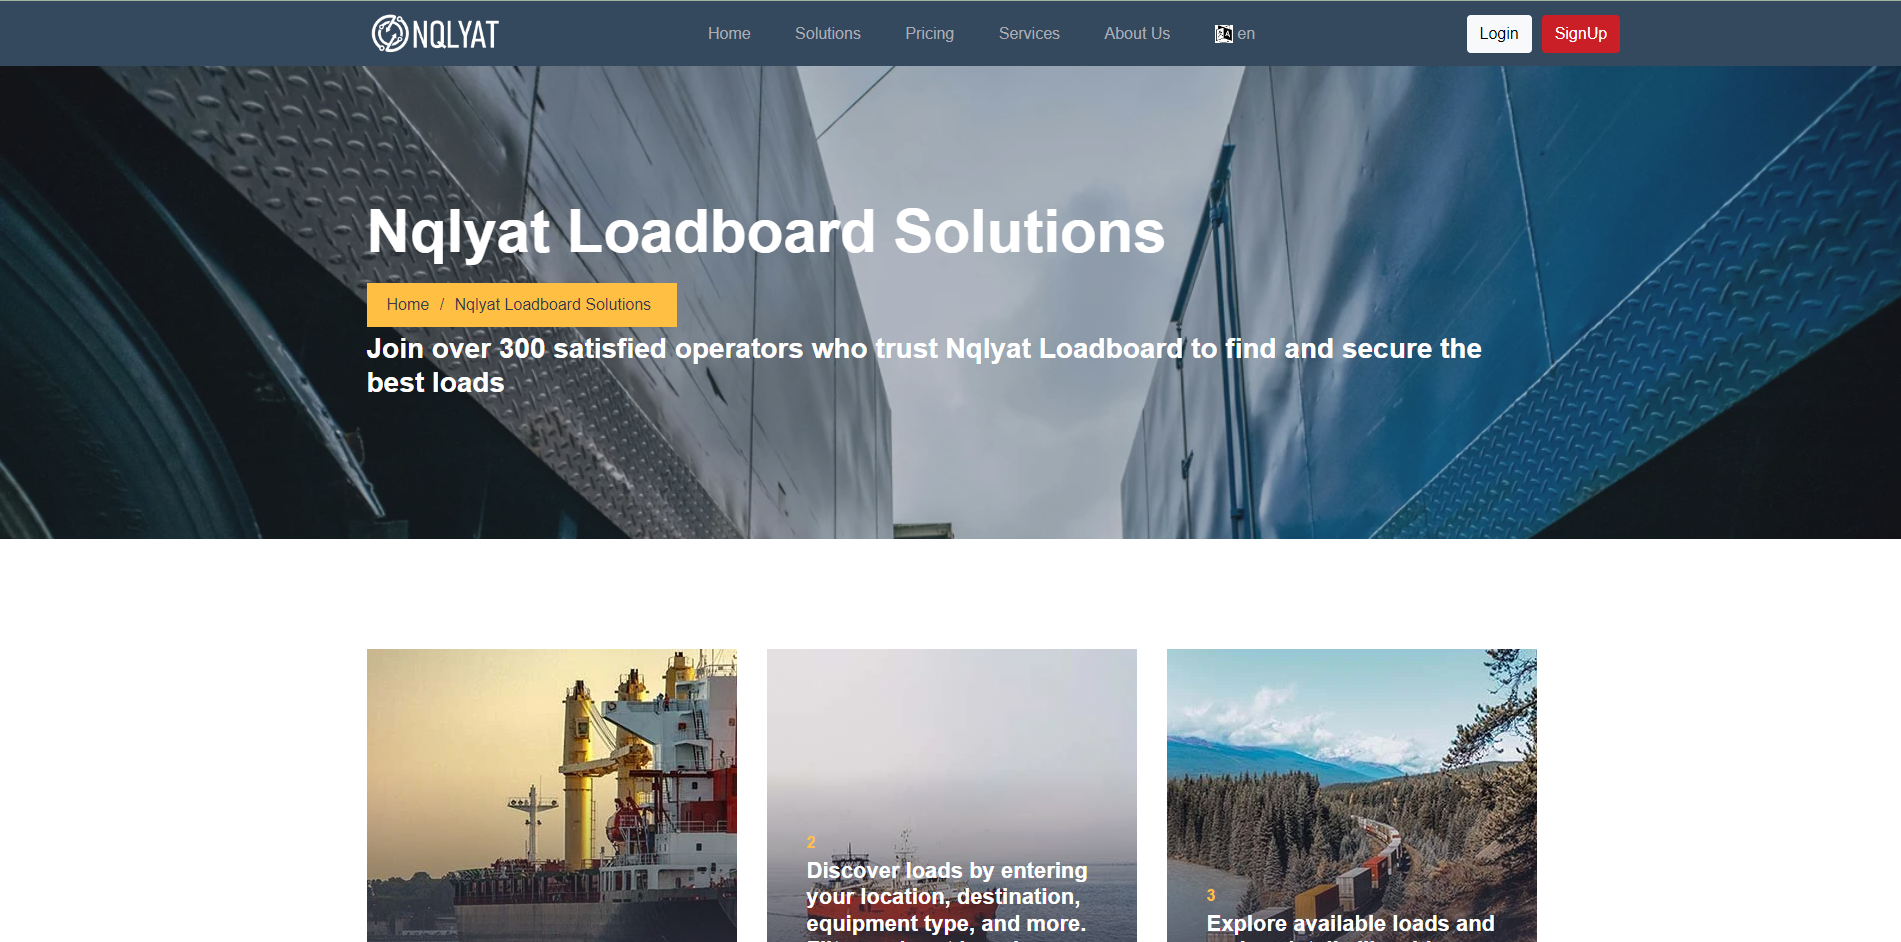Click Home in the yellow breadcrumb
This screenshot has width=1901, height=942.
407,305
